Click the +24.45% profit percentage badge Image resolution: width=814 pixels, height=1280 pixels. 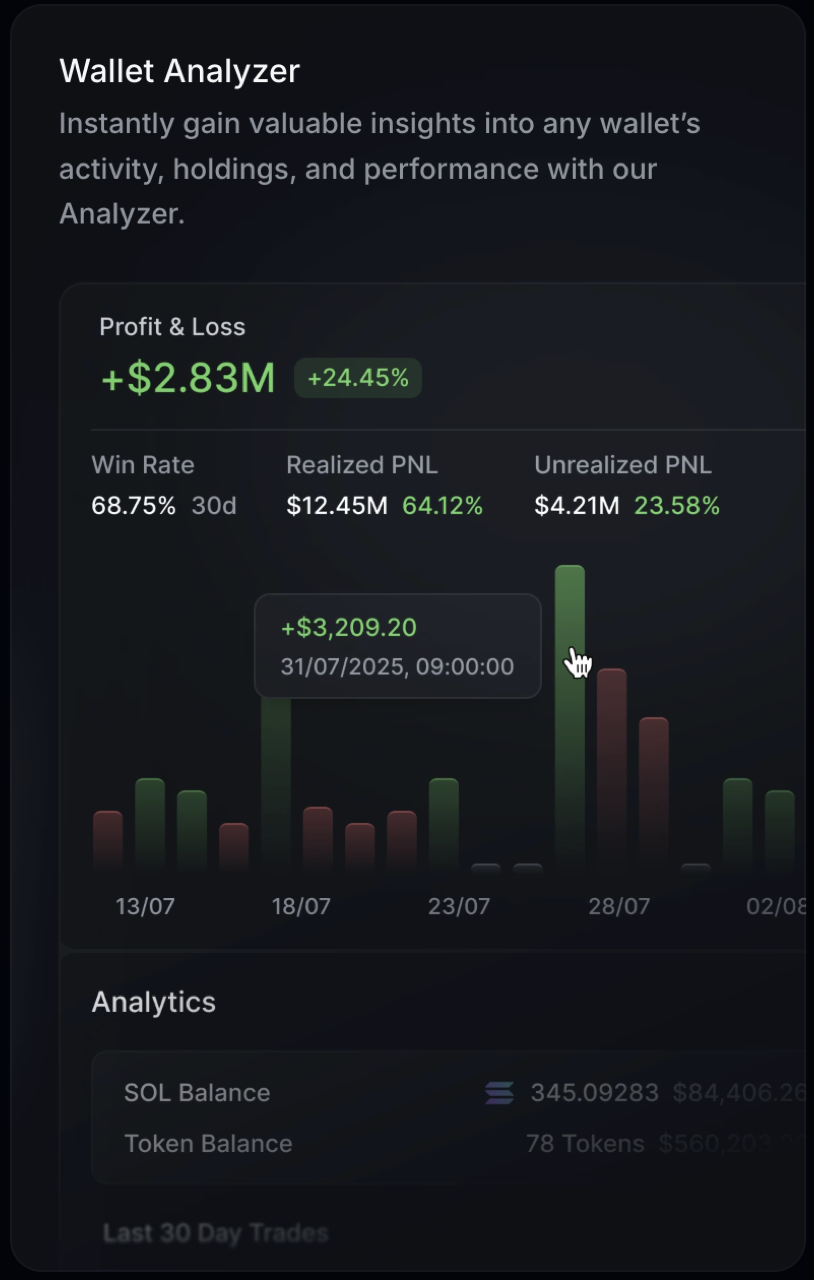(358, 378)
